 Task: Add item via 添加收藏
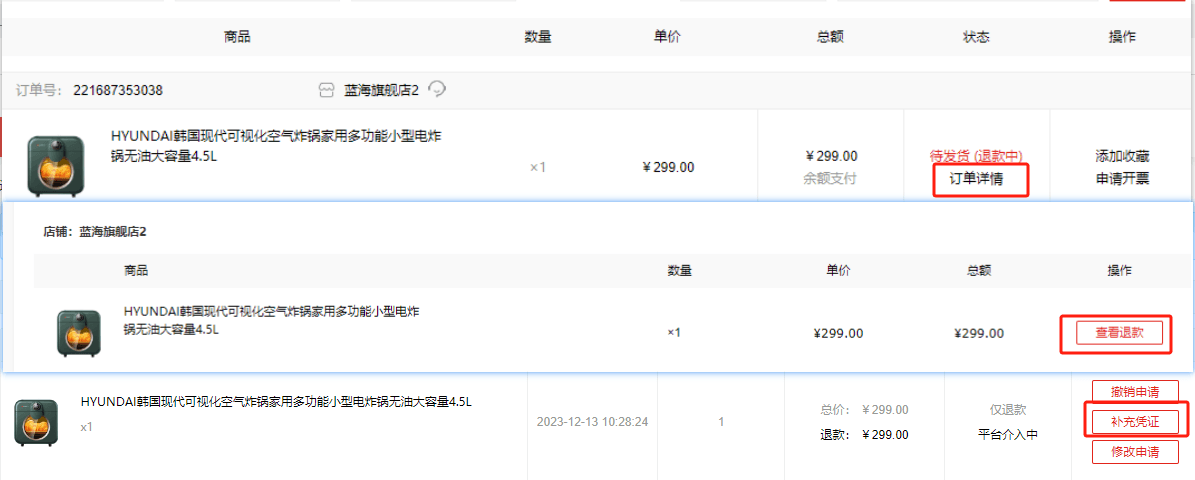(x=1122, y=157)
